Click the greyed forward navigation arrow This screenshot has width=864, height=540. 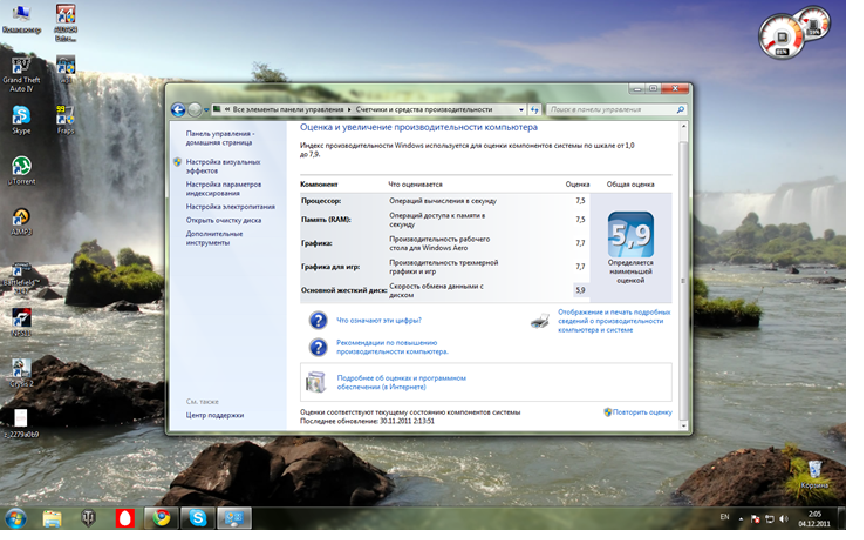pos(195,110)
